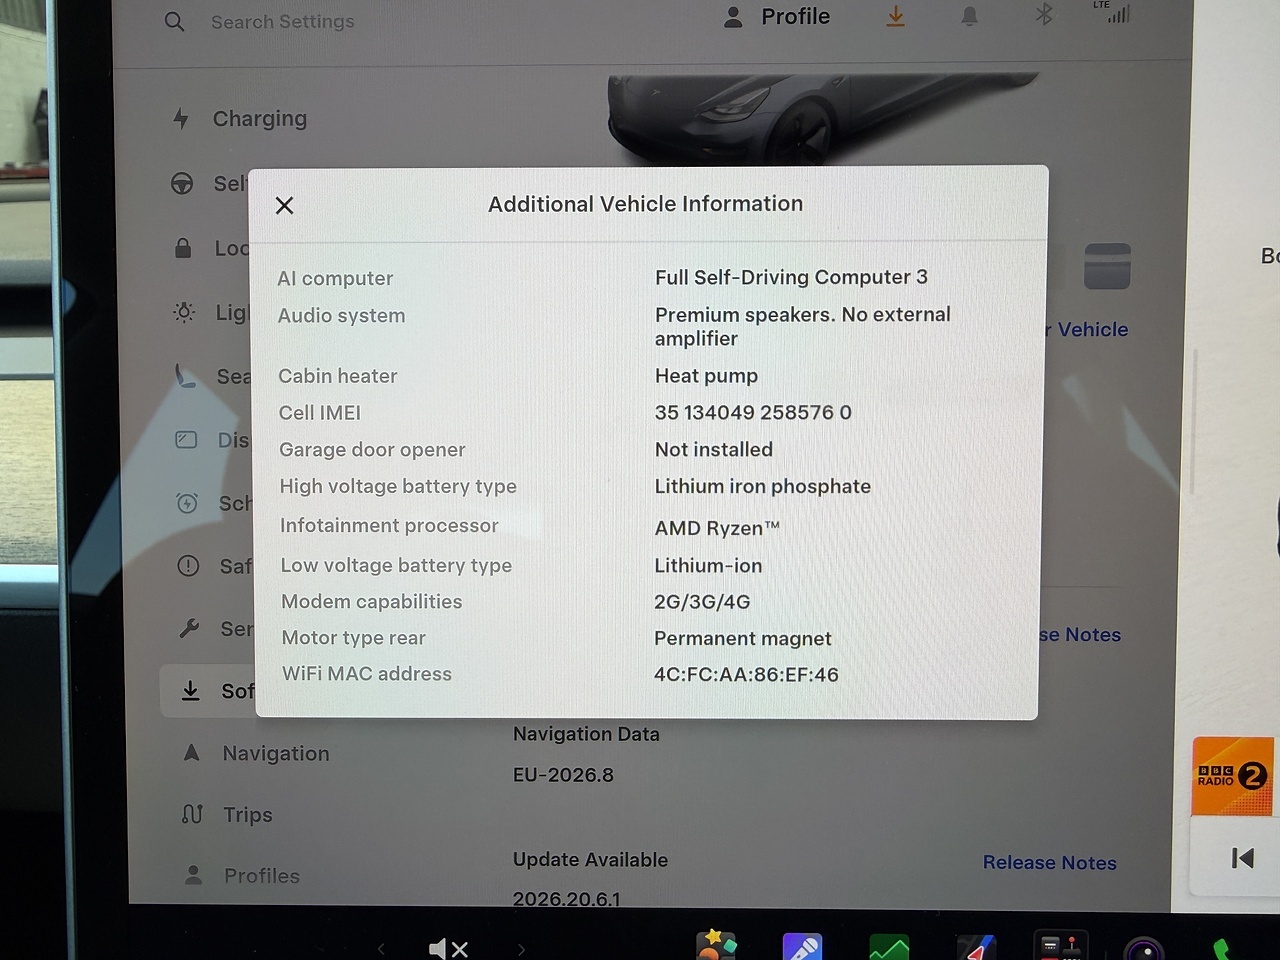Click the Update Available heading
The image size is (1280, 960).
coord(590,859)
